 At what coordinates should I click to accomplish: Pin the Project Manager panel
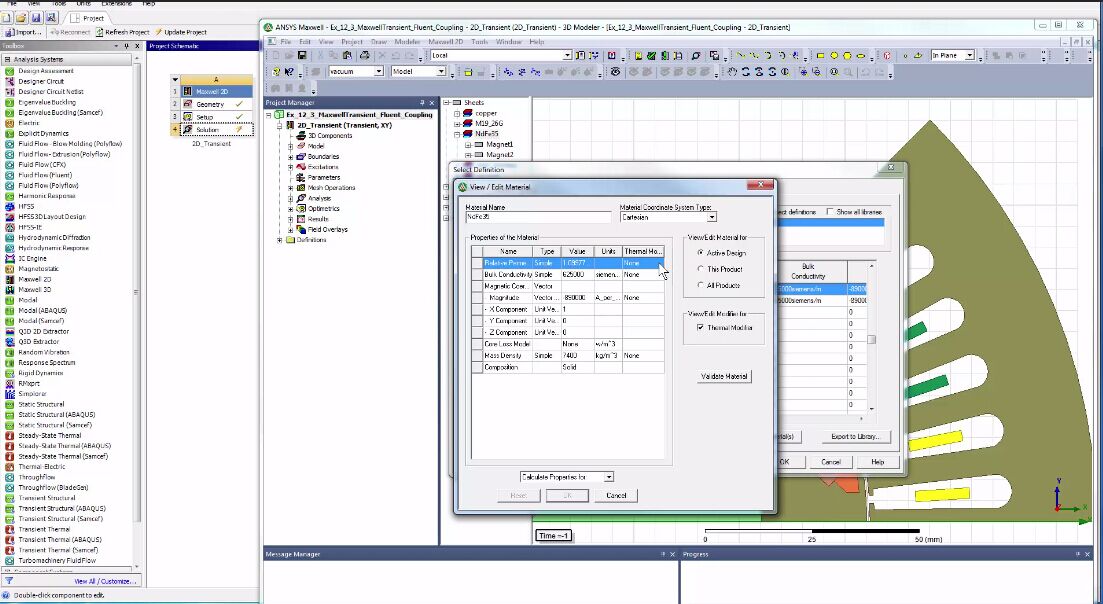coord(422,103)
